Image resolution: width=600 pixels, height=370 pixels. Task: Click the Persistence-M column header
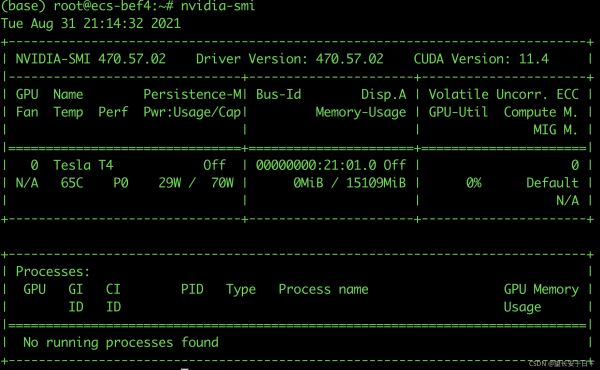[x=192, y=95]
